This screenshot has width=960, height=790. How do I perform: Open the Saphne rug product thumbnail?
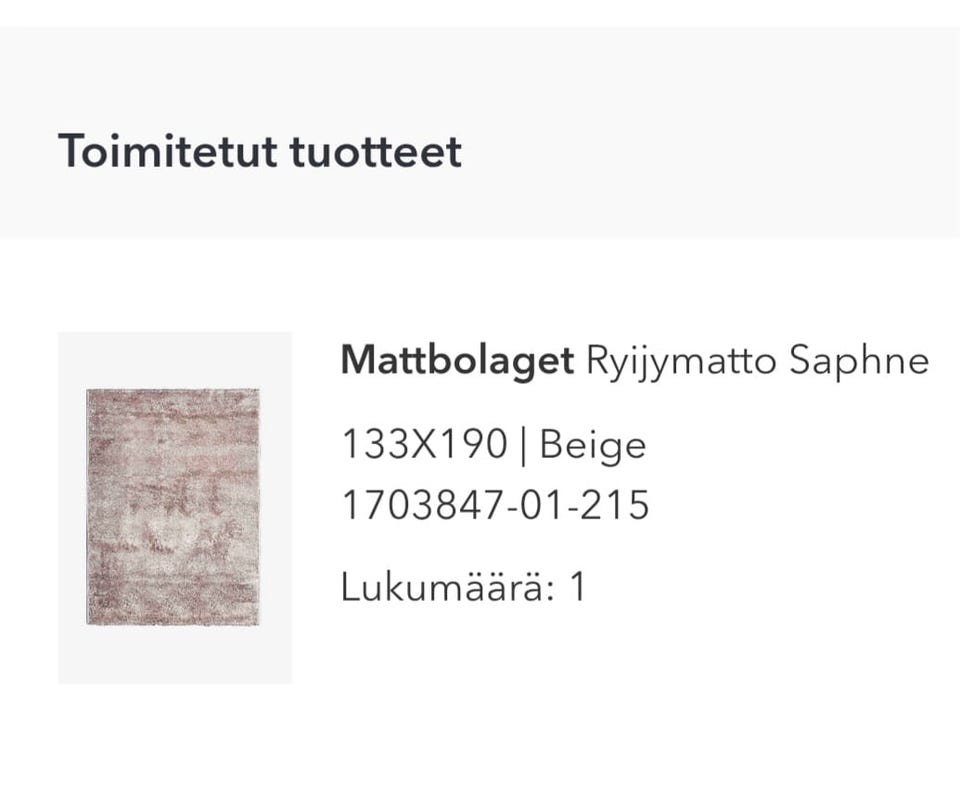(x=174, y=507)
